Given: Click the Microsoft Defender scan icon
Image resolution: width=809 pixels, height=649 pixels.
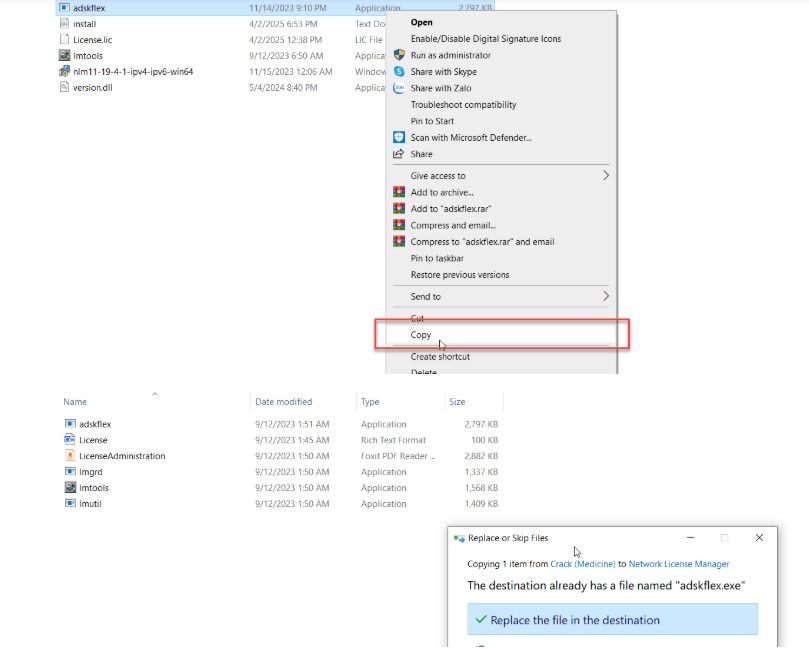Looking at the screenshot, I should point(399,137).
